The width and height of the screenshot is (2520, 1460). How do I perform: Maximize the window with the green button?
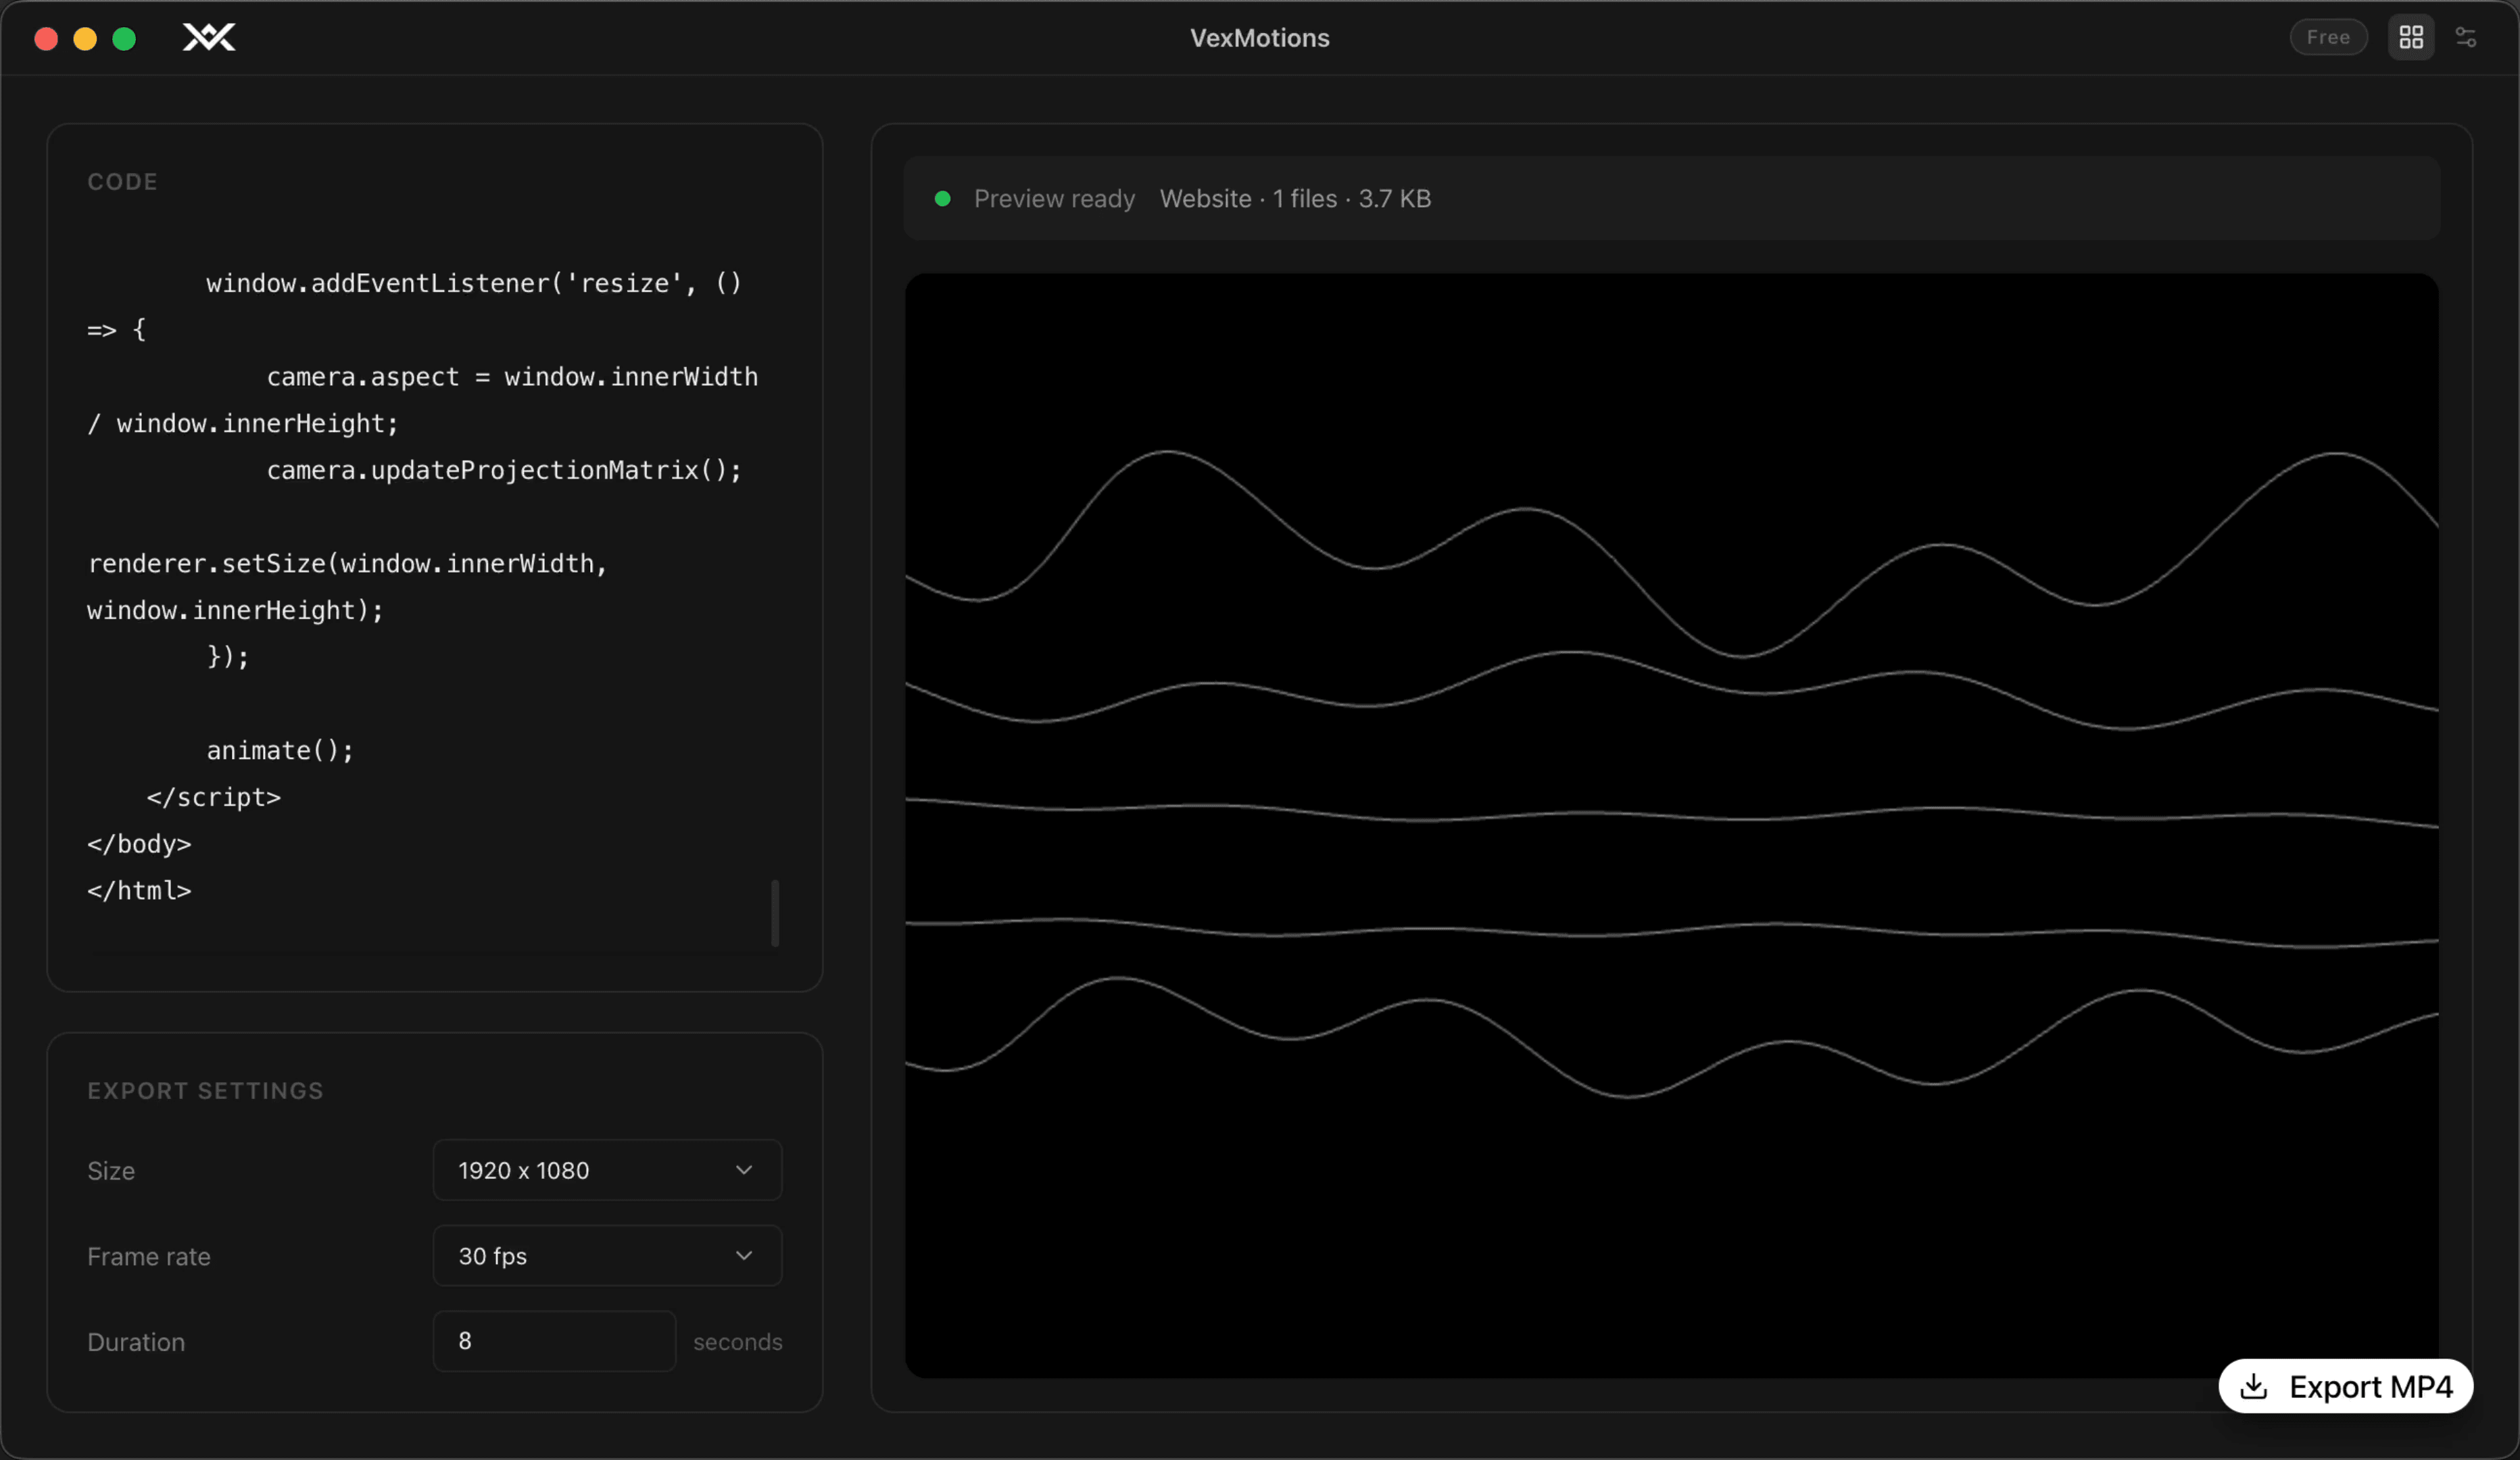pos(124,39)
